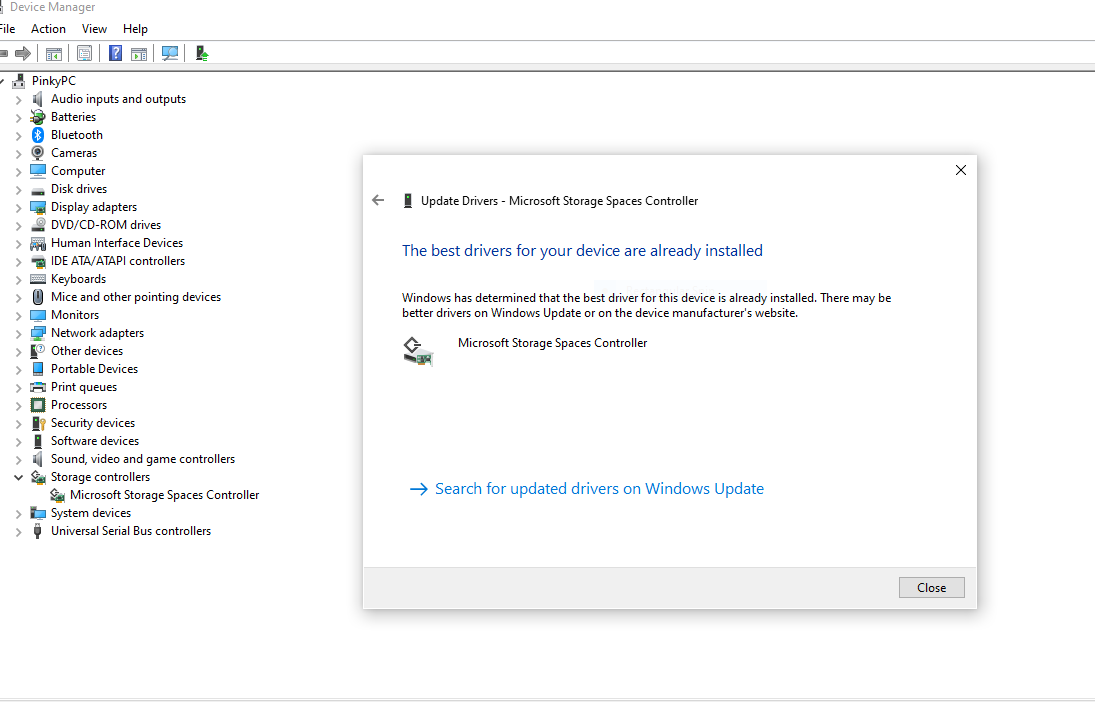This screenshot has width=1095, height=702.
Task: Click the Universal Serial Bus controllers icon
Action: click(38, 531)
